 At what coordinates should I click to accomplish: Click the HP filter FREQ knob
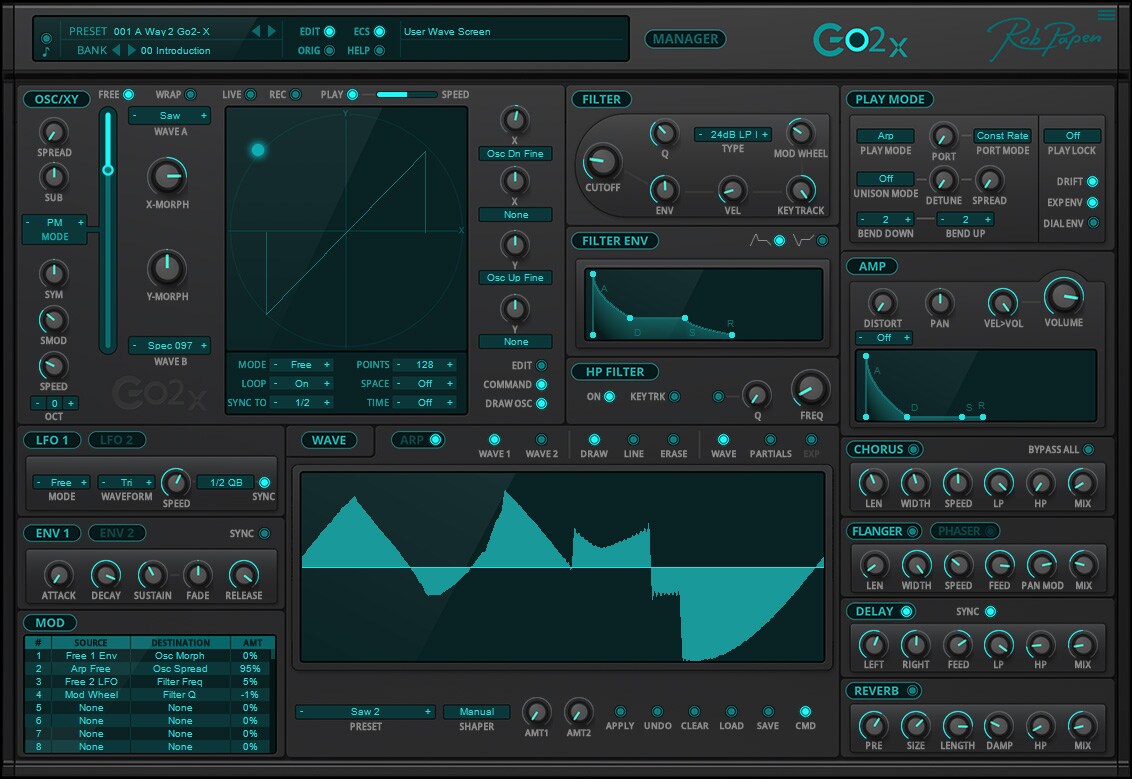(811, 390)
